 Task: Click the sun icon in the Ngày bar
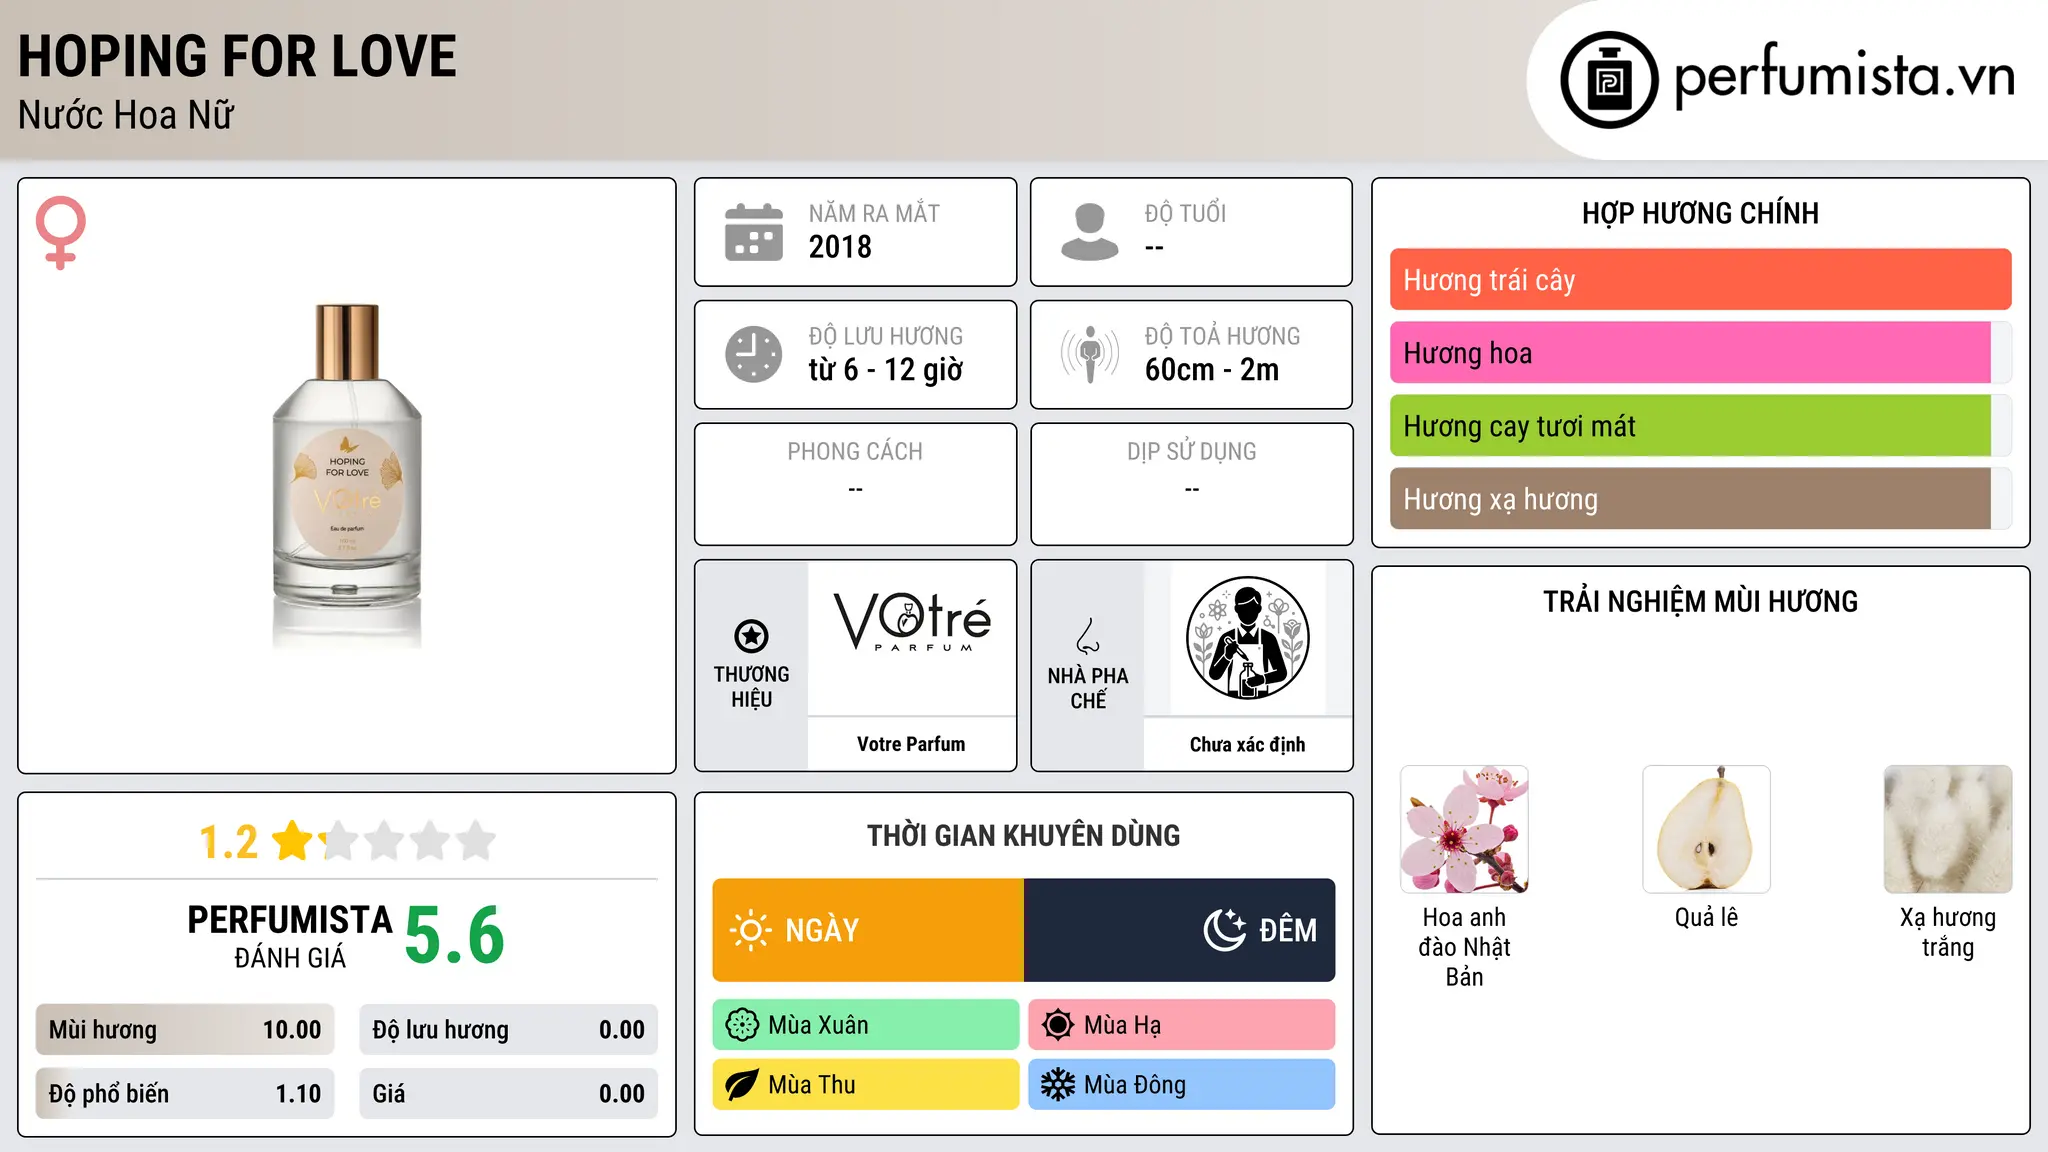(751, 930)
